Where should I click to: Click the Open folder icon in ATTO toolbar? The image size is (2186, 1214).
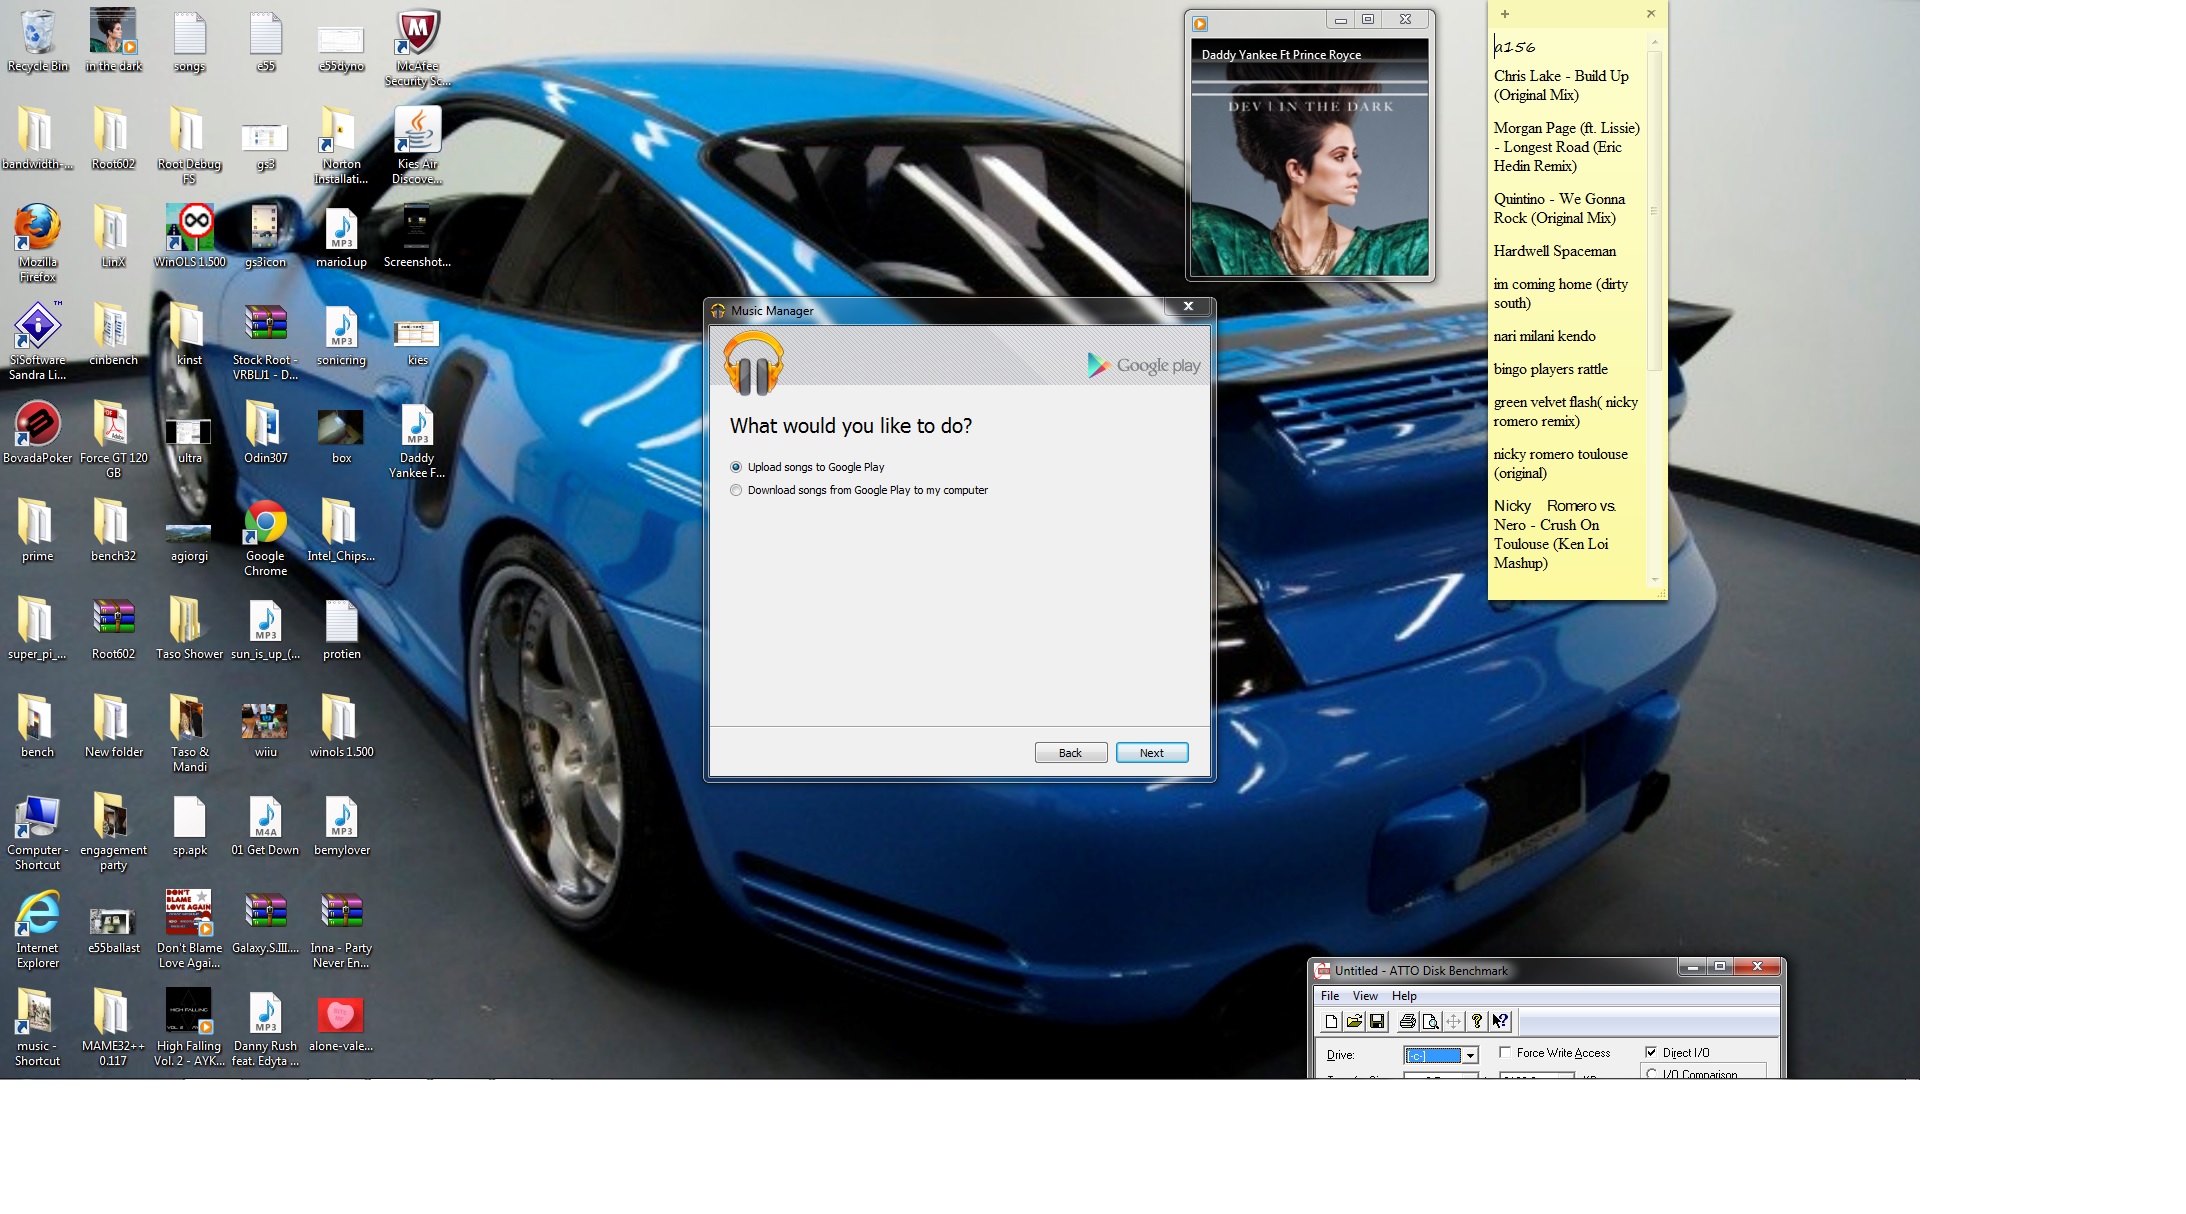[1354, 1021]
